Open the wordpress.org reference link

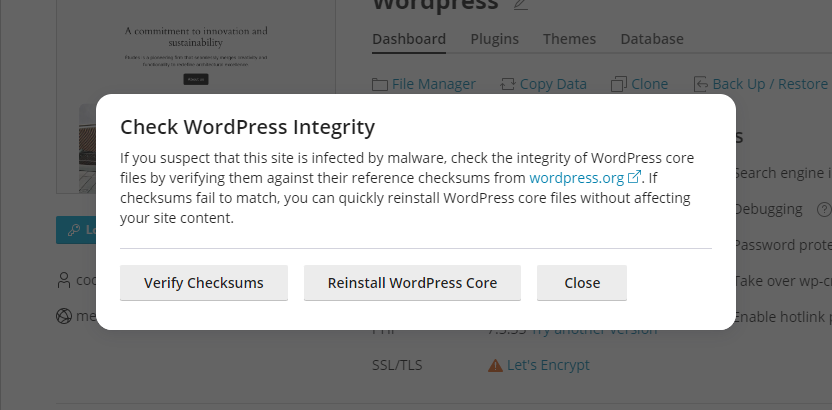coord(576,178)
